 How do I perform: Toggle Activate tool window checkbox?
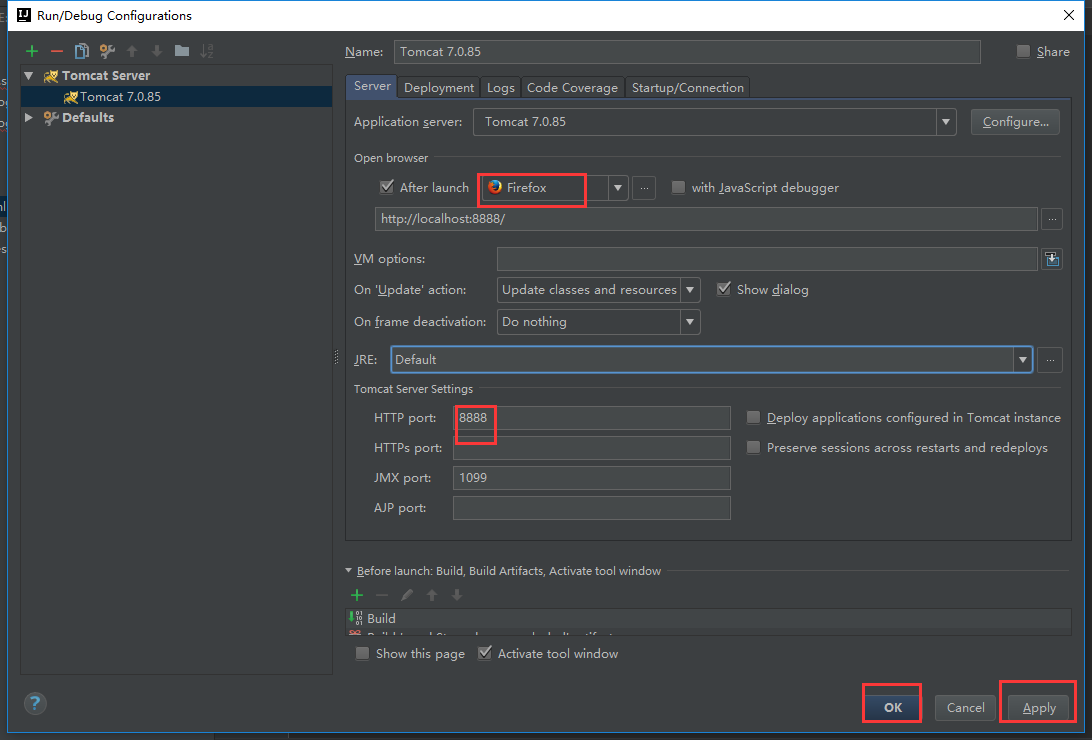485,654
